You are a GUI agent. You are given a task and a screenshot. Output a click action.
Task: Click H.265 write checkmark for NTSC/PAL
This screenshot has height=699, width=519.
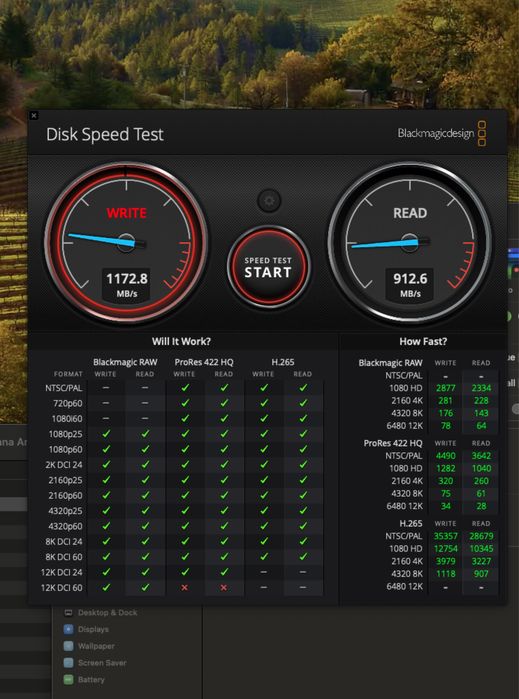click(264, 388)
